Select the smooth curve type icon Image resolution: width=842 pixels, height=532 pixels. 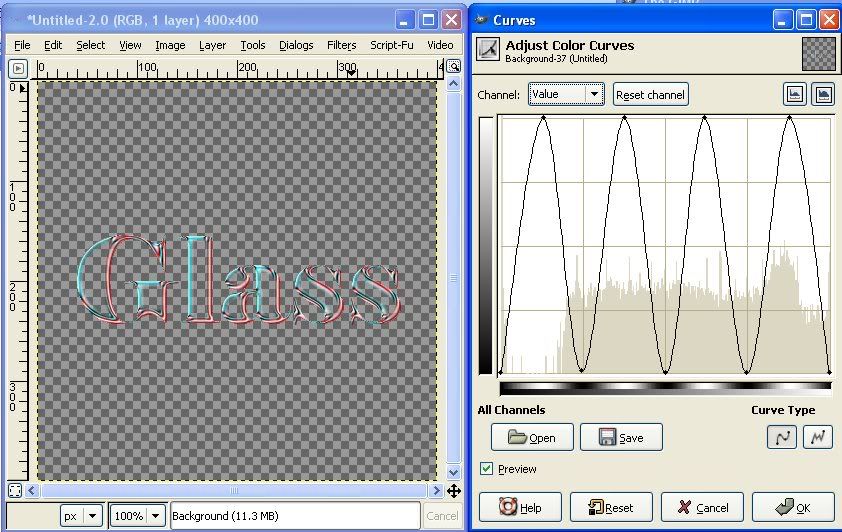pyautogui.click(x=782, y=437)
